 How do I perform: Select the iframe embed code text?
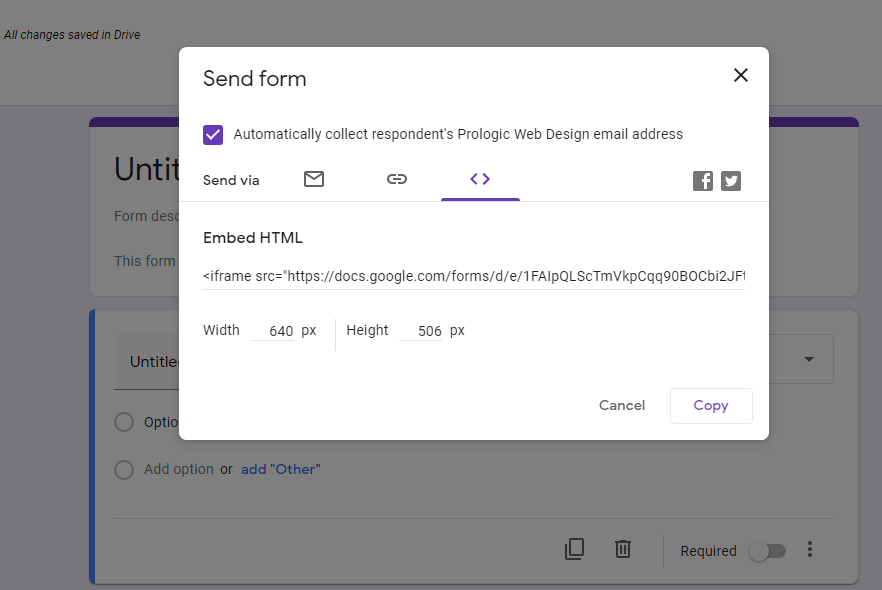[x=475, y=276]
